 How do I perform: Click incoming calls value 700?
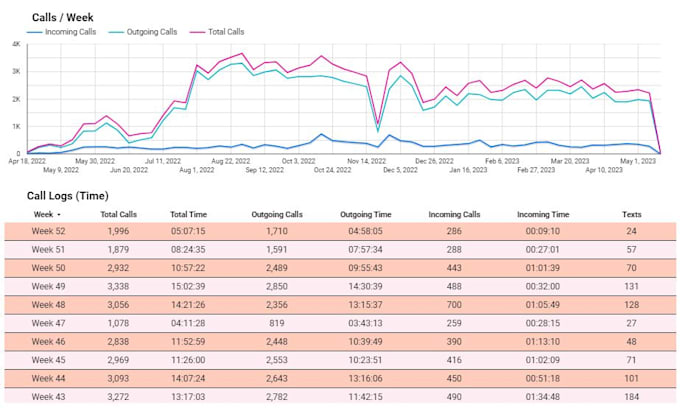(454, 305)
